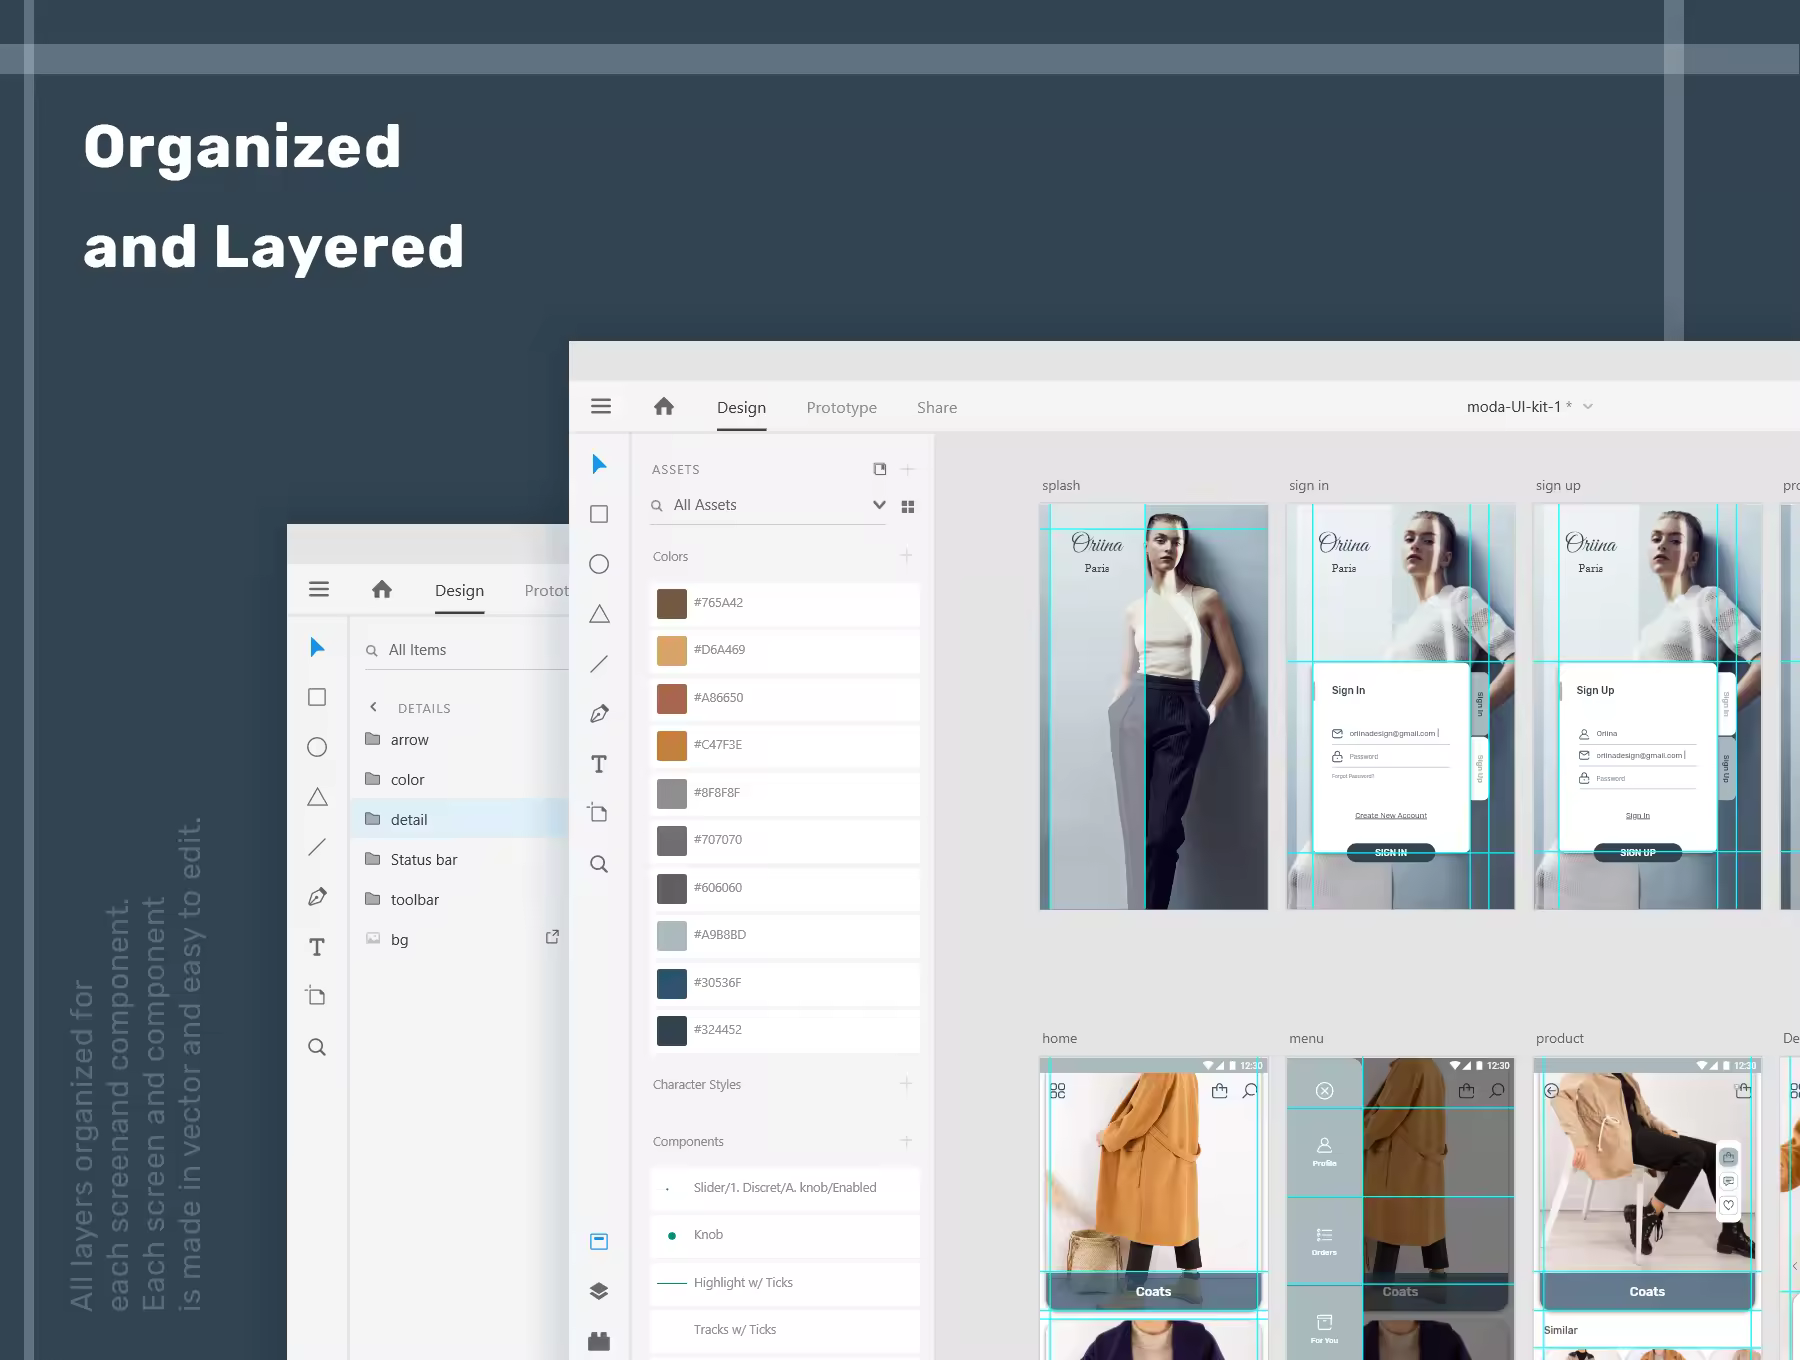Add a new color with Colors plus
Viewport: 1800px width, 1360px height.
tap(906, 556)
